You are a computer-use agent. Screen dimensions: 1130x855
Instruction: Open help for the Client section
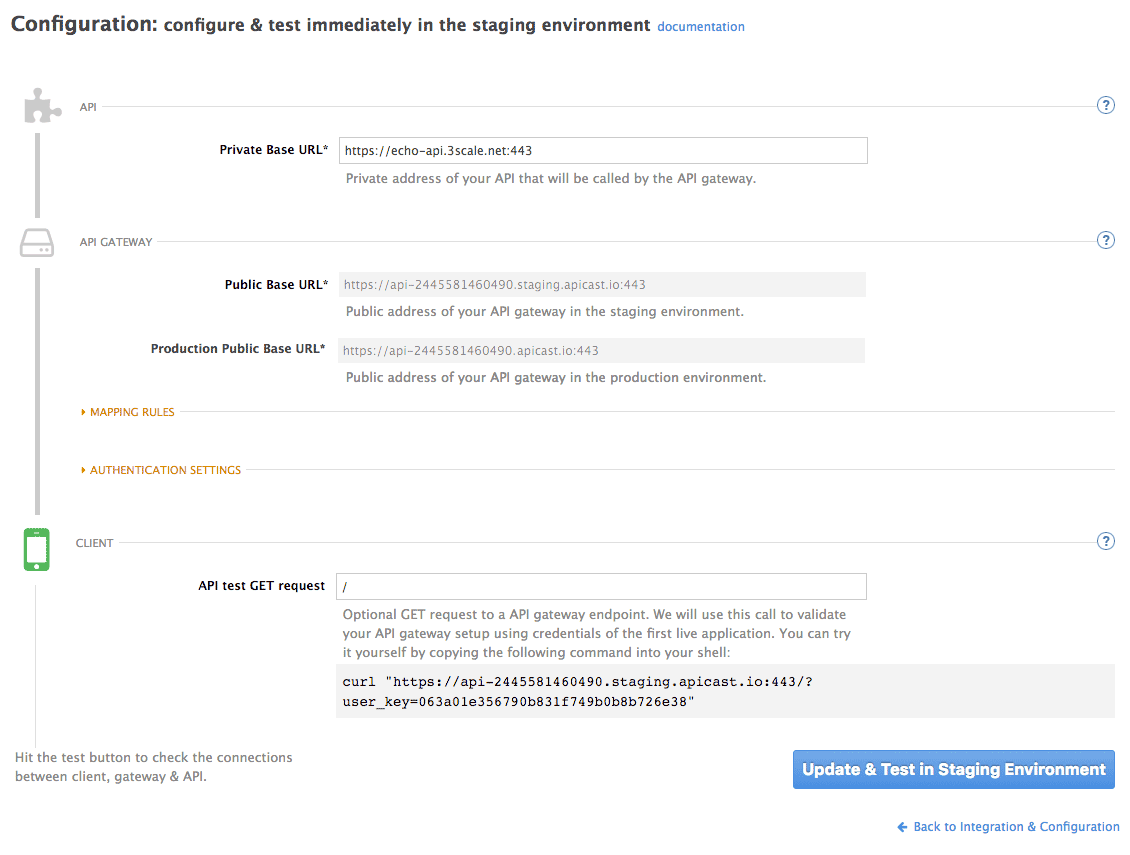(1106, 542)
